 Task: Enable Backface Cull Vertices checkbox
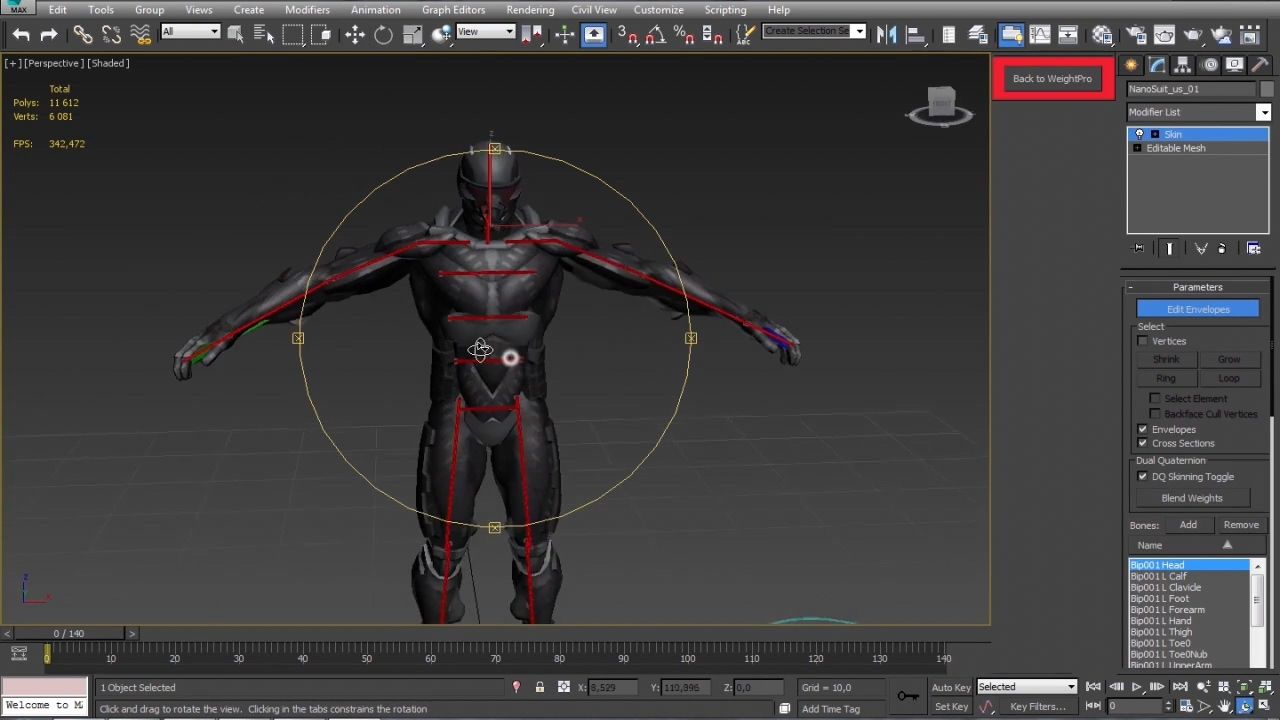[x=1155, y=414]
